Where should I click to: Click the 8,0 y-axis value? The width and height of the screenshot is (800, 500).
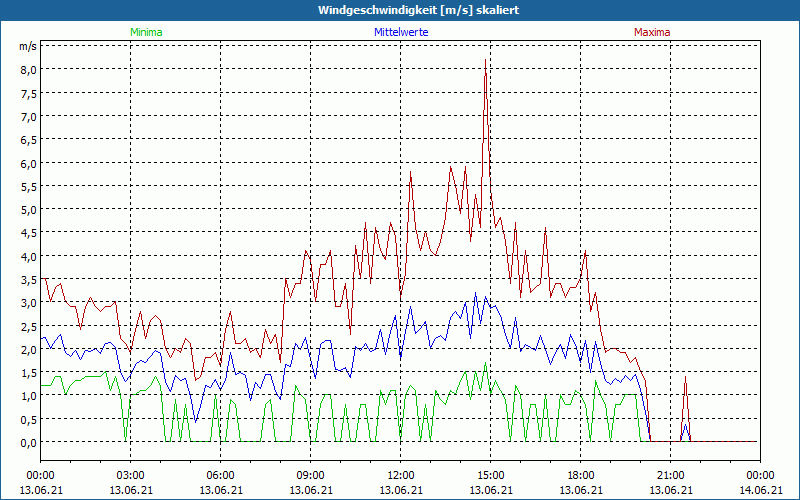click(x=29, y=70)
